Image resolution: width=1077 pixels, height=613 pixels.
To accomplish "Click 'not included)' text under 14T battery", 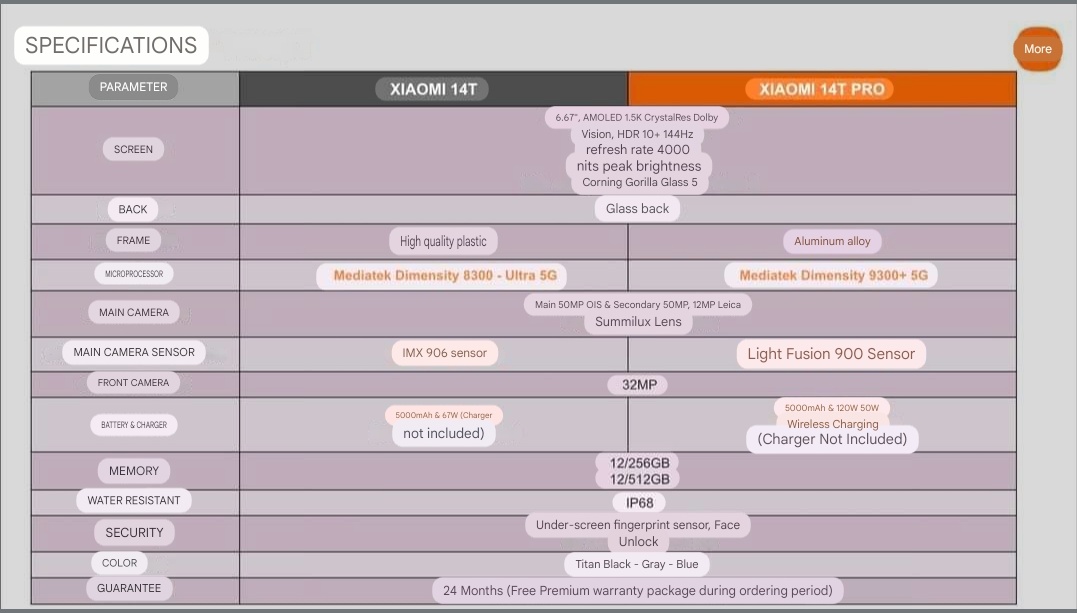I will click(444, 434).
